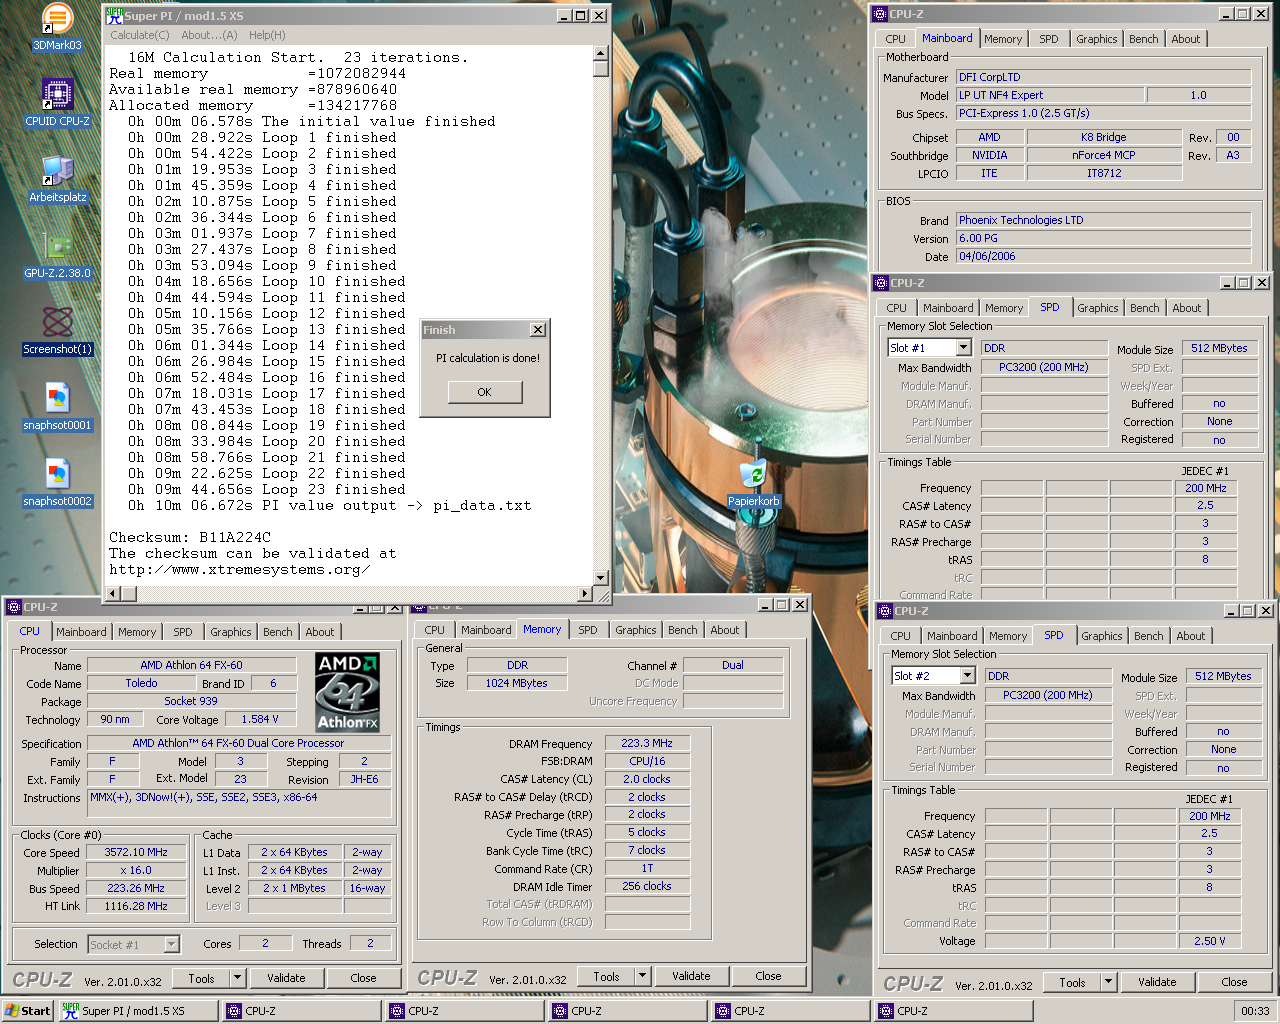Open the Slot #2 memory slot dropdown

(968, 676)
